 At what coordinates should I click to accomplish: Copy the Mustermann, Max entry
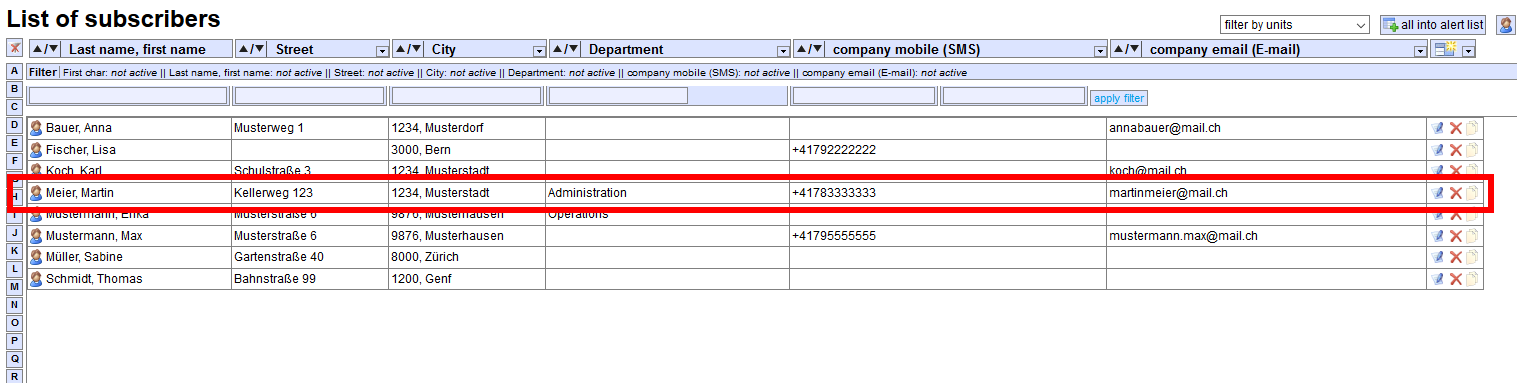pos(1472,236)
